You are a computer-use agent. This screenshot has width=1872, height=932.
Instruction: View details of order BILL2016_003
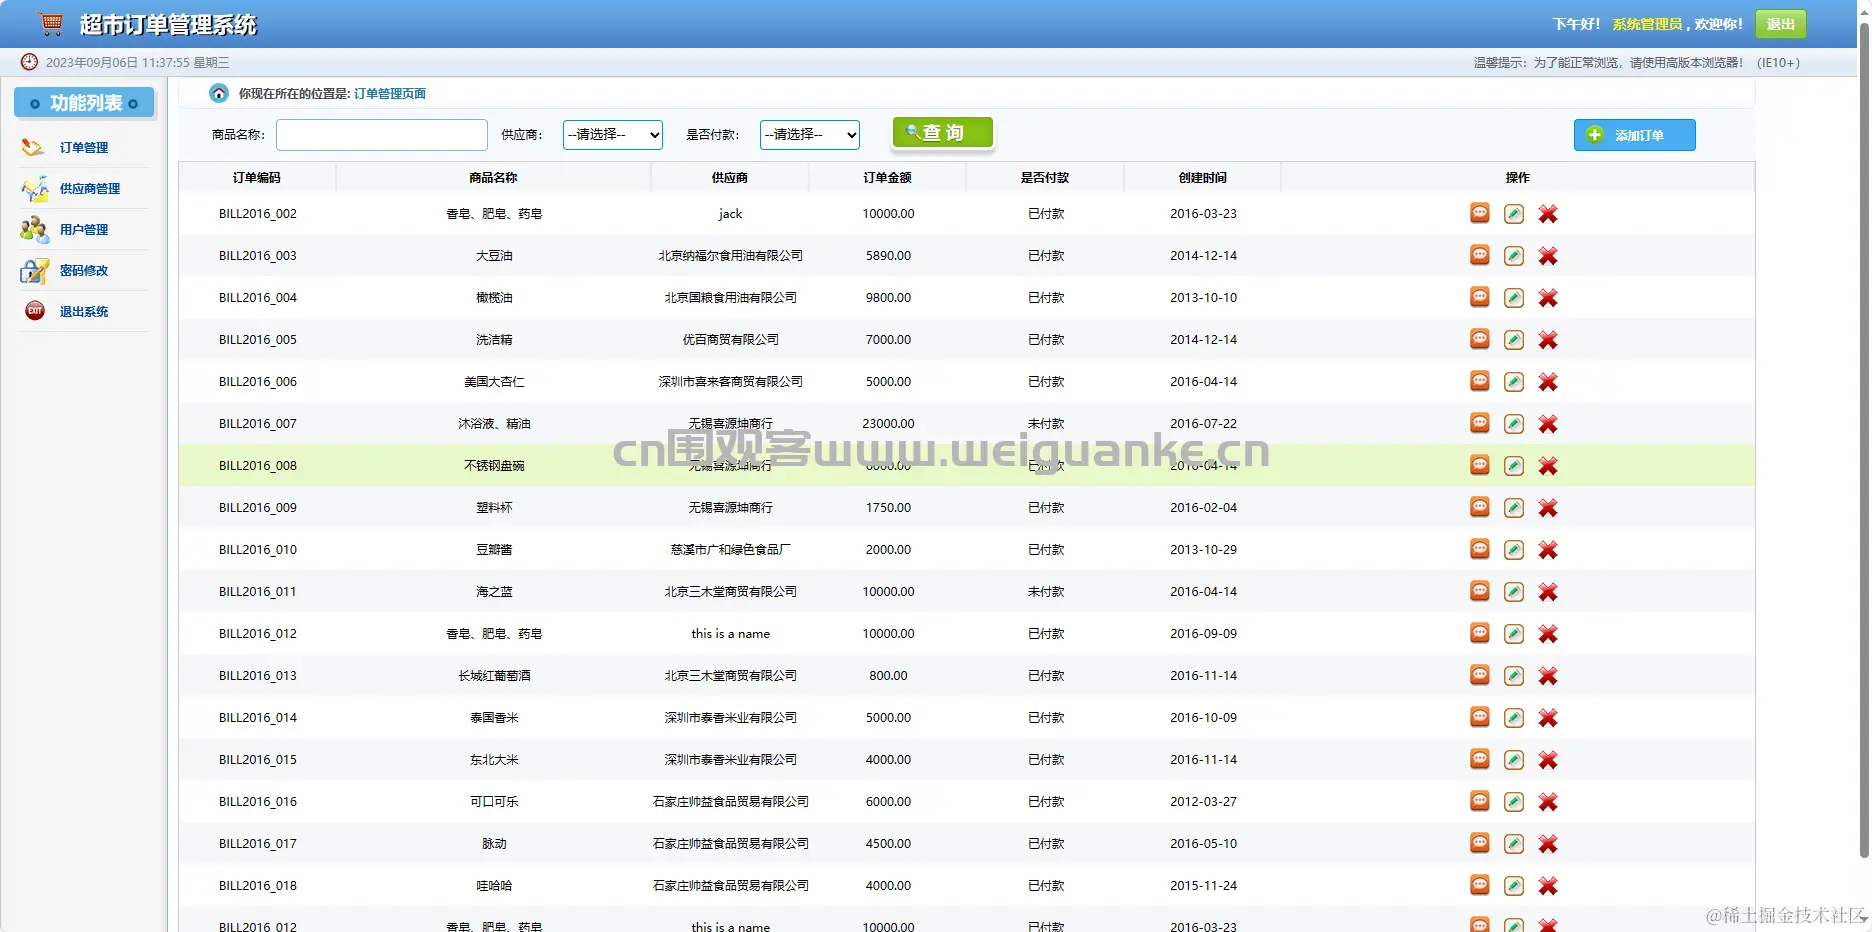coord(1480,255)
